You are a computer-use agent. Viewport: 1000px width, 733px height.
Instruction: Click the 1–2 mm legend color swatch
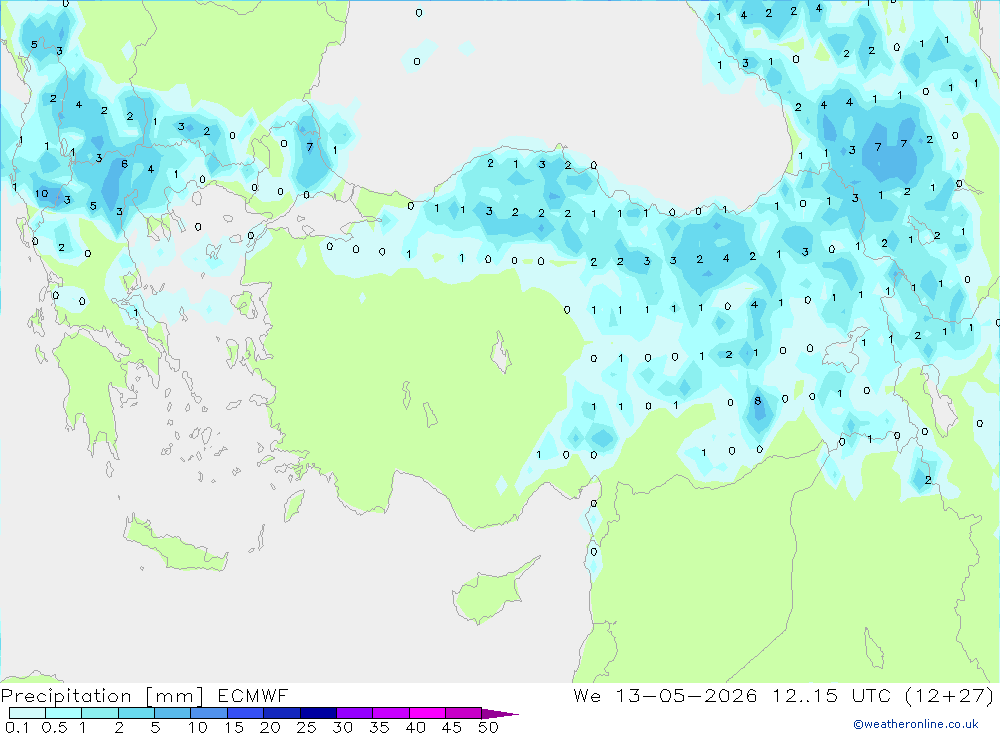[100, 713]
